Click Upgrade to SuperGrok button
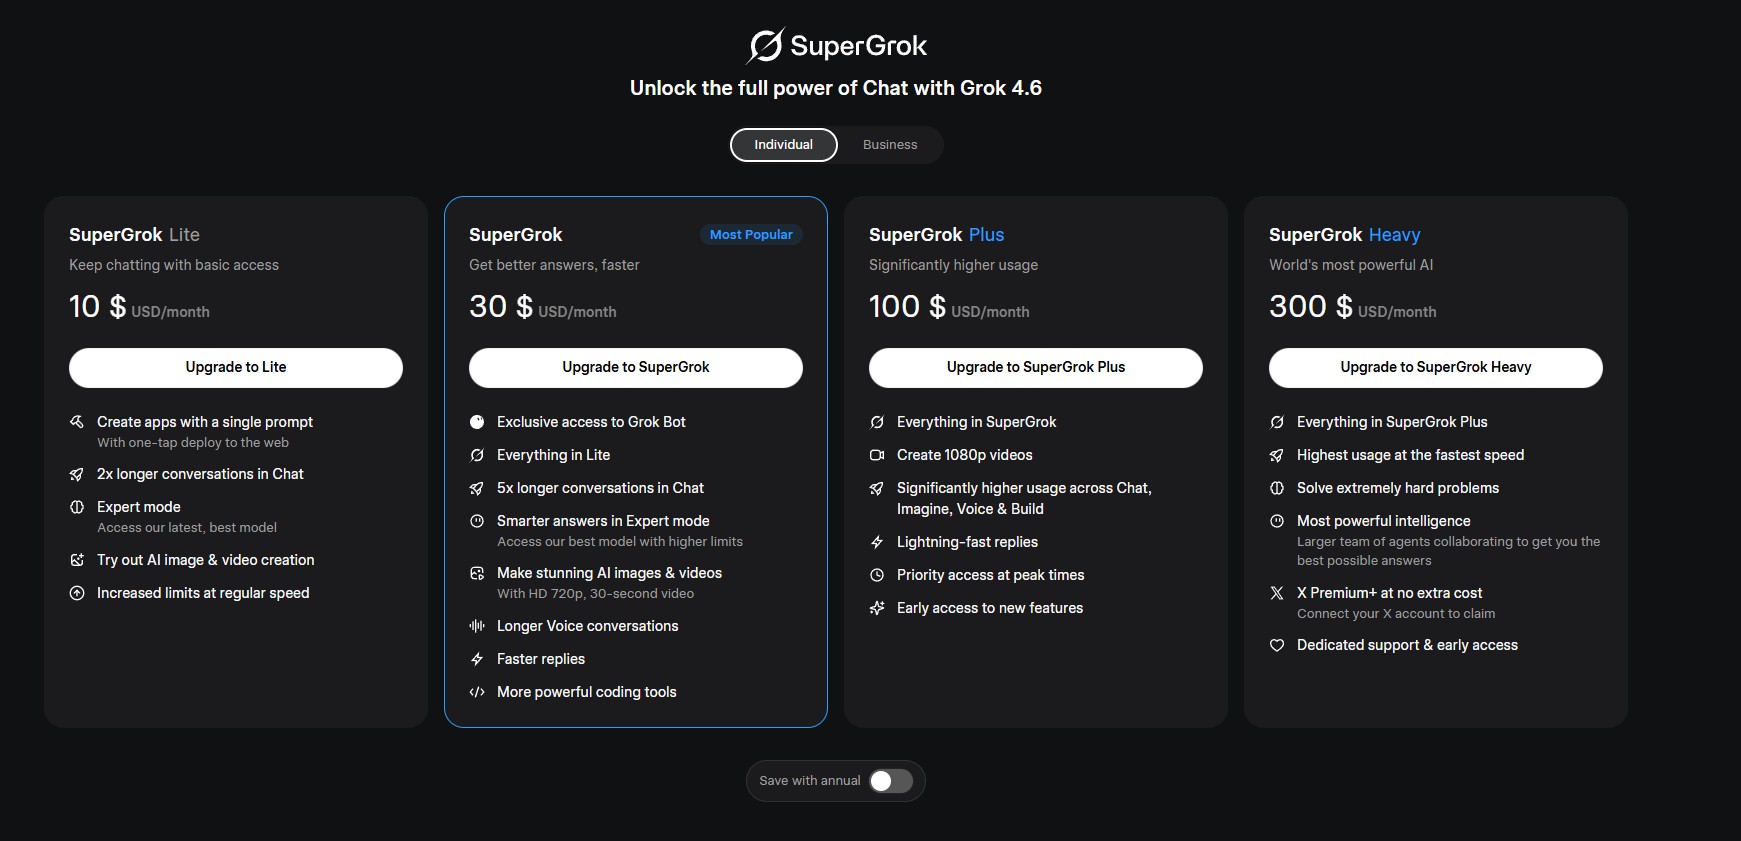Screen dimensions: 1741x841 [x=636, y=368]
